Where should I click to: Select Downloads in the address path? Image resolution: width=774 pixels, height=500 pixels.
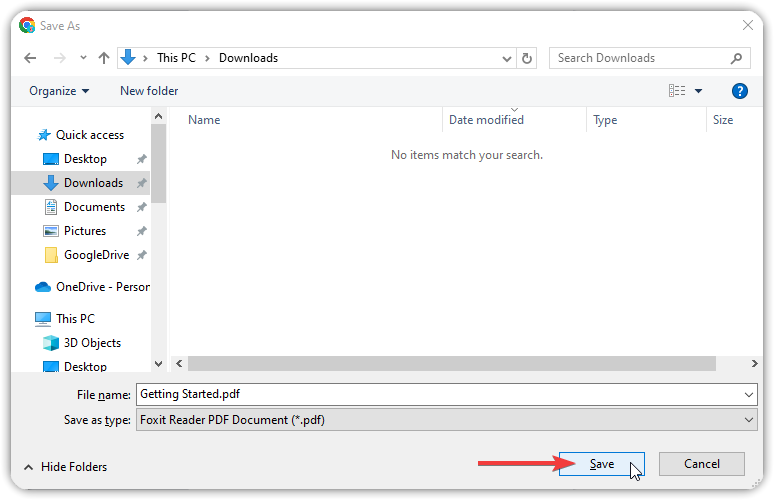(x=248, y=58)
